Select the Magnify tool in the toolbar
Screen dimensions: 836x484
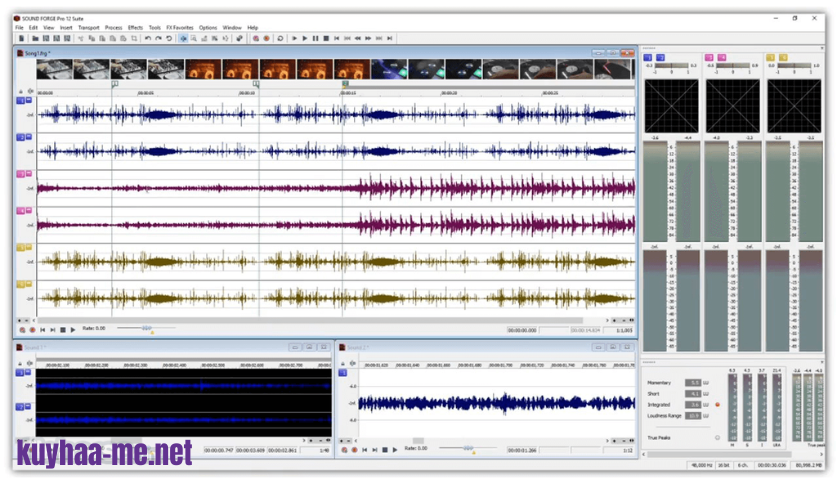(194, 38)
